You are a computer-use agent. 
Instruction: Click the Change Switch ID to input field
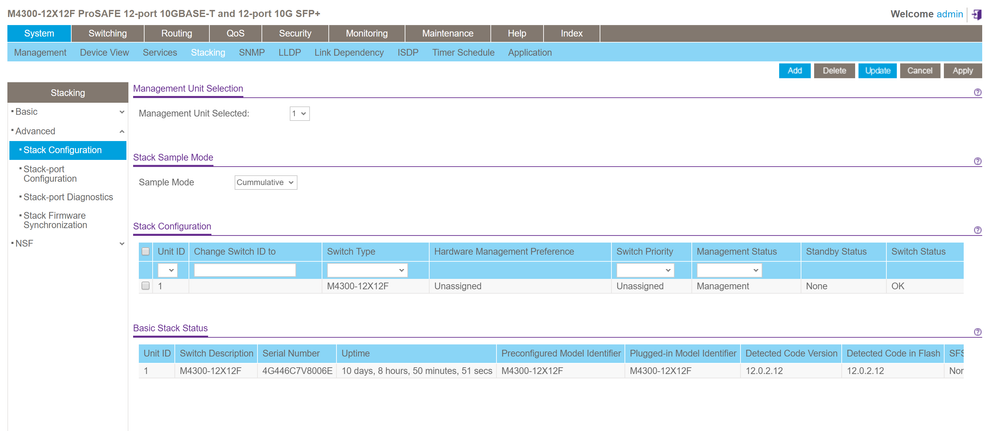[245, 270]
